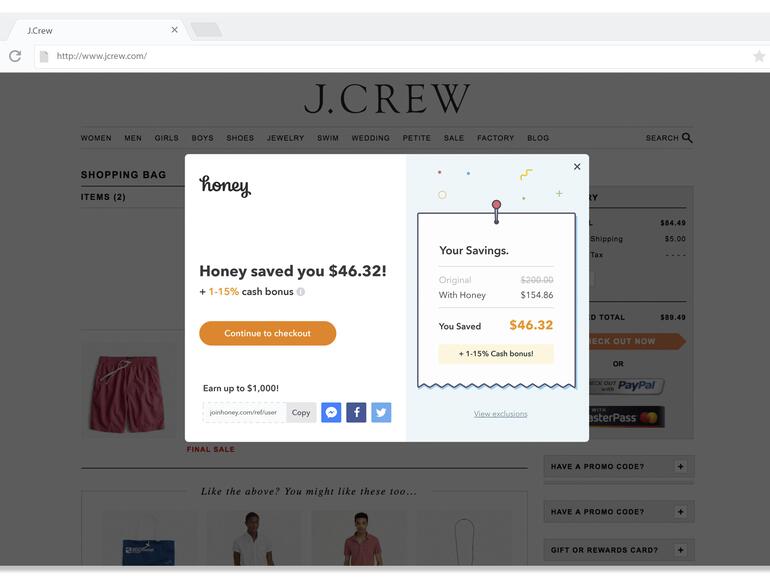This screenshot has width=770, height=578.
Task: Click the cash bonus info icon
Action: 301,292
